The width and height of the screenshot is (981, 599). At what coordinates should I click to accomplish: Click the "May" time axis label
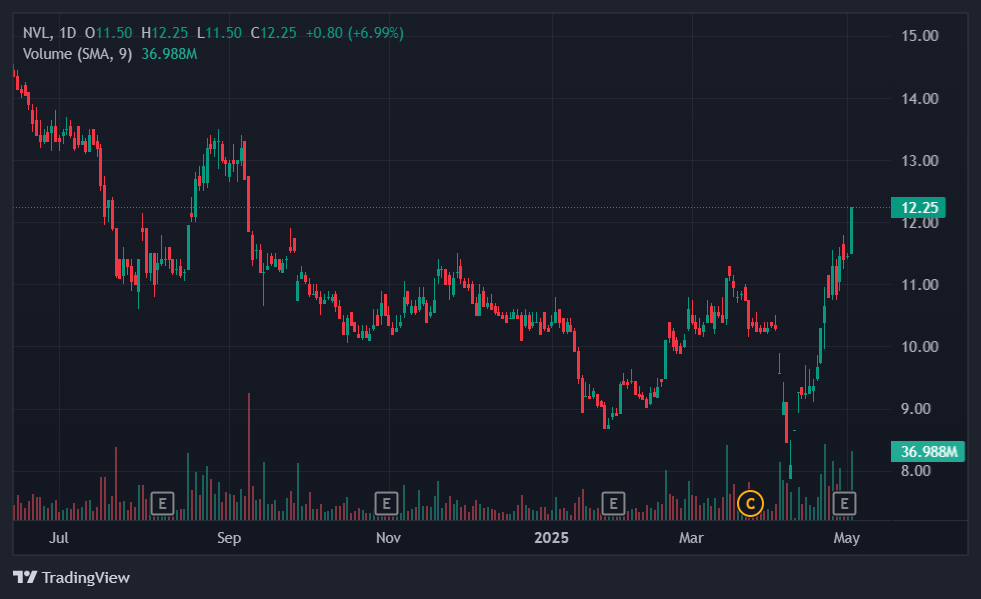click(846, 538)
